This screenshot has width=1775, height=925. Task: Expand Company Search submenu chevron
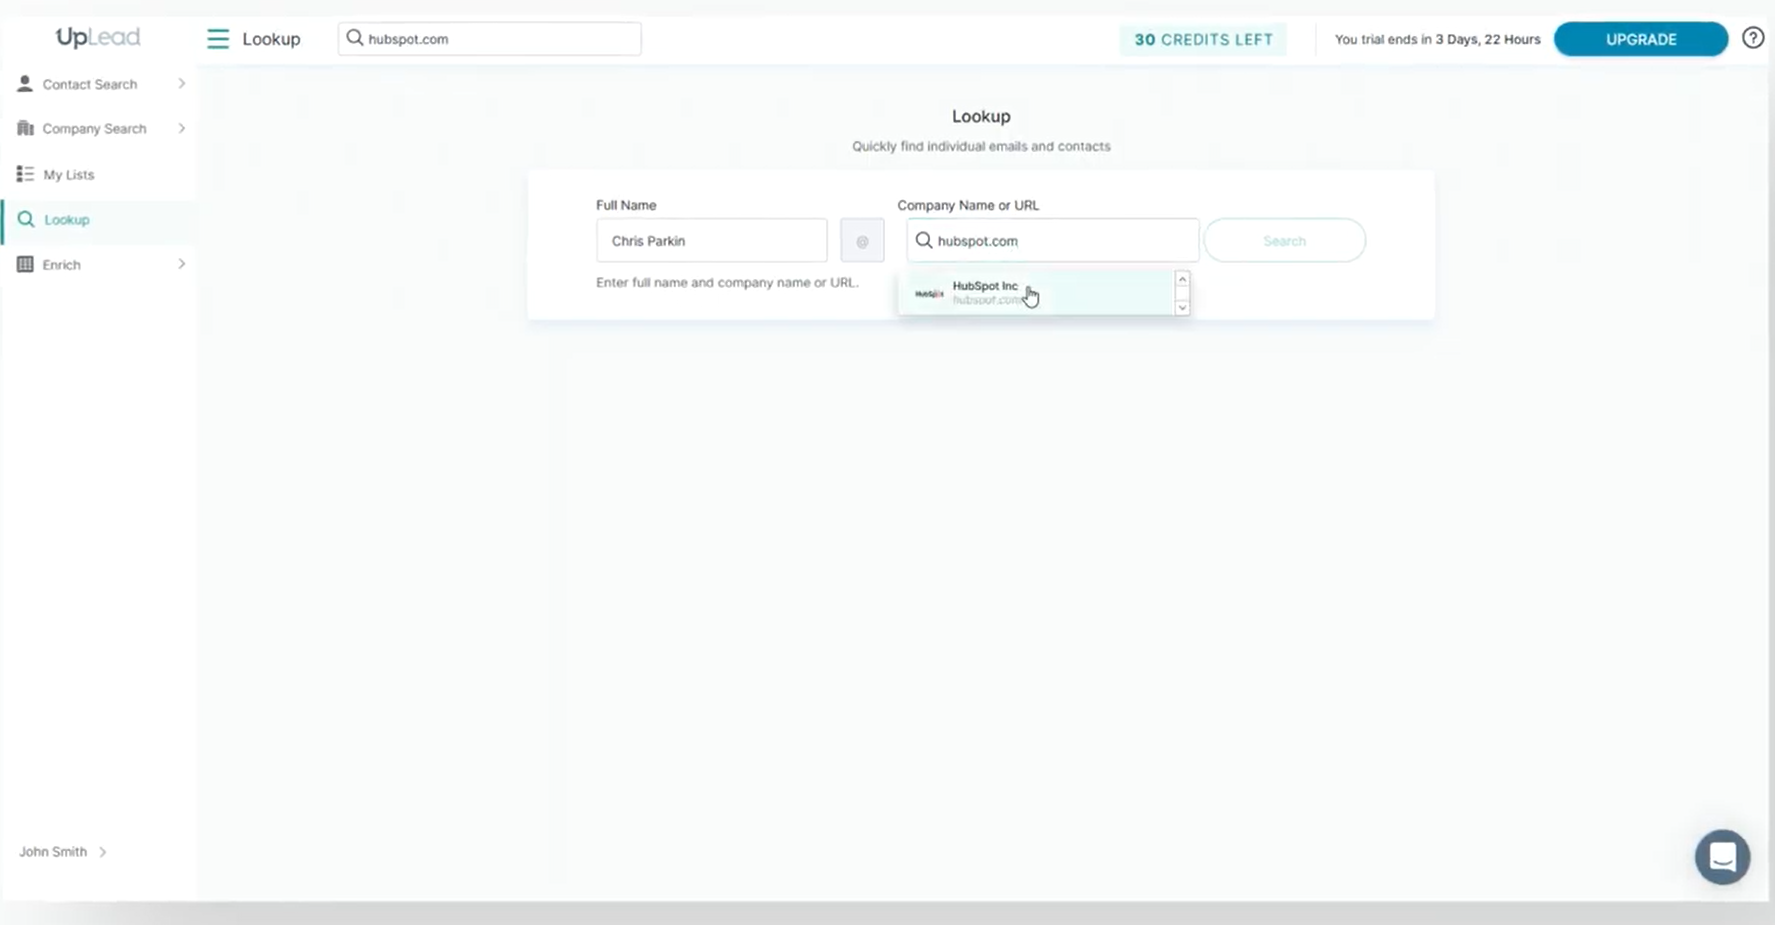(182, 128)
